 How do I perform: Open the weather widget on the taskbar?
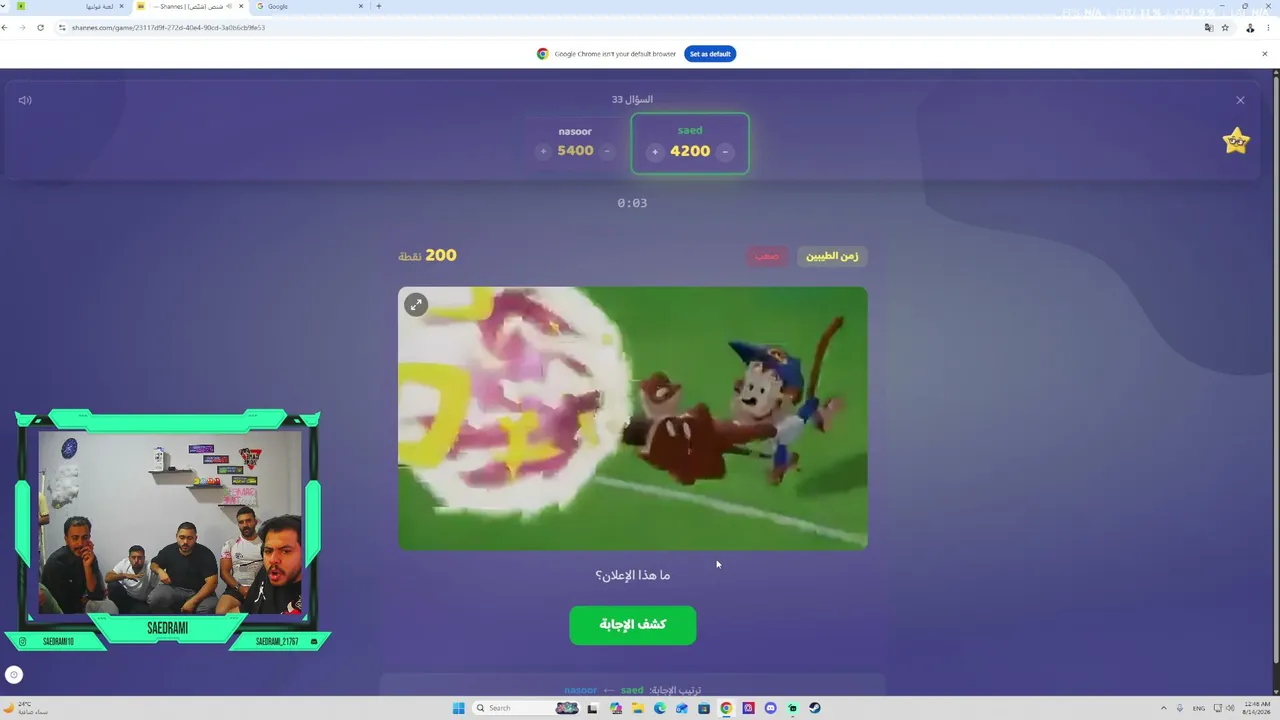point(25,708)
